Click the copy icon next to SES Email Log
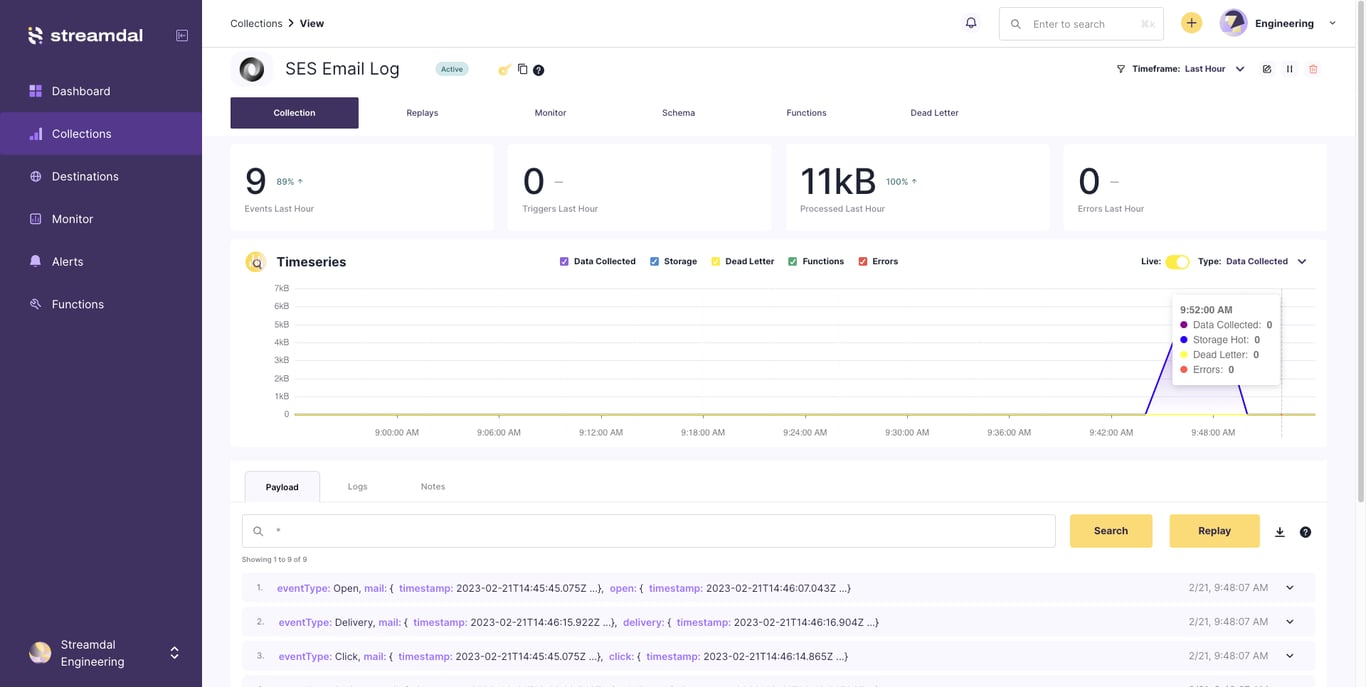 coord(522,69)
